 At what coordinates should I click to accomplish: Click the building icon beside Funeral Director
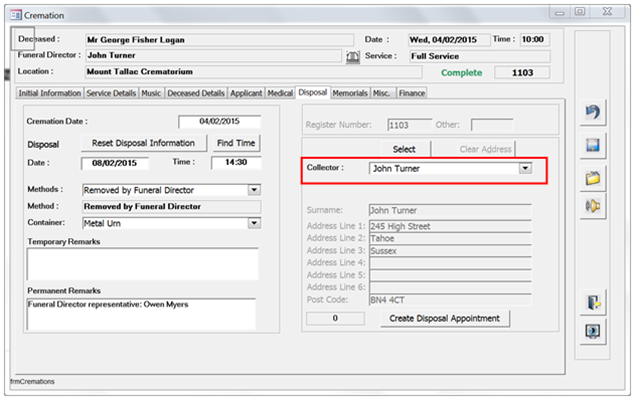[352, 57]
